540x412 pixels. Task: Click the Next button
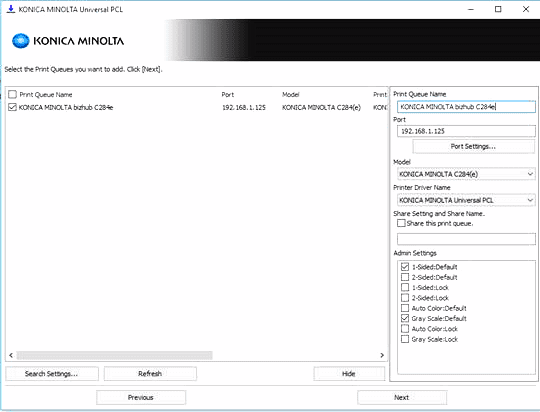coord(402,398)
